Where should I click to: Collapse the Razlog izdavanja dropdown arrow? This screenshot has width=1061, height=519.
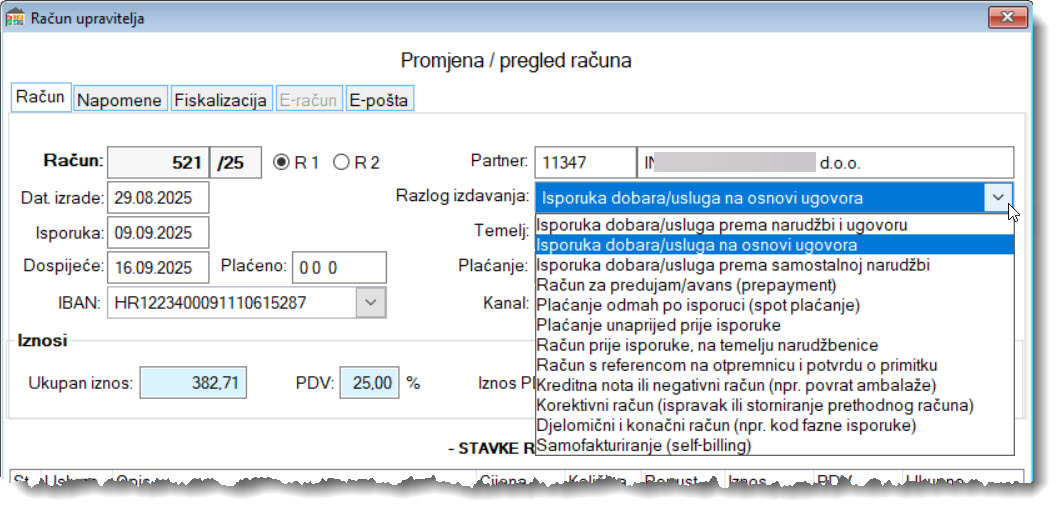click(x=999, y=197)
